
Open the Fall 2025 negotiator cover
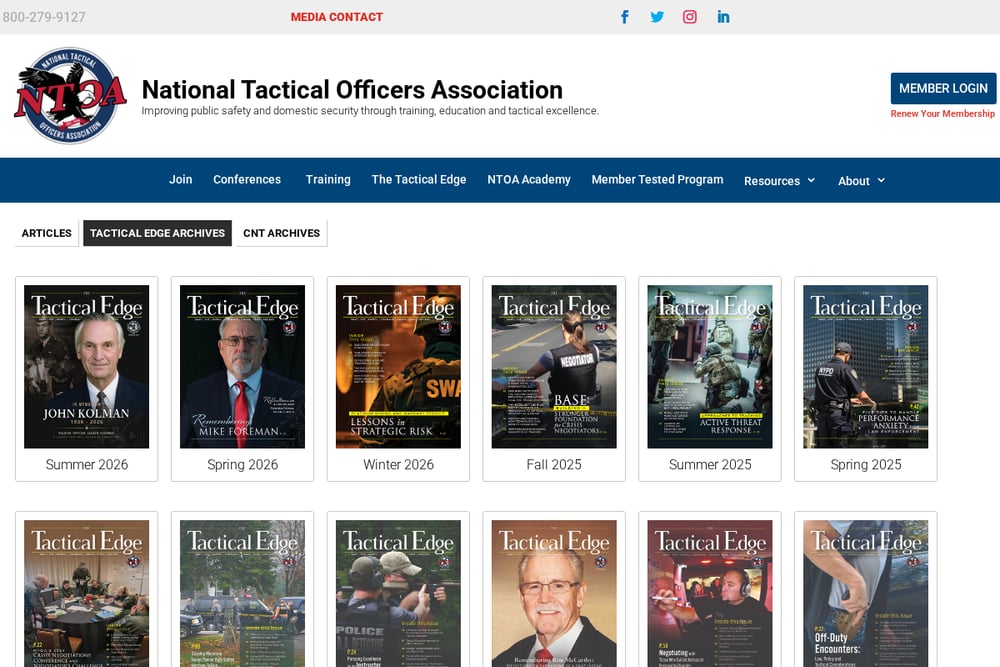tap(554, 367)
